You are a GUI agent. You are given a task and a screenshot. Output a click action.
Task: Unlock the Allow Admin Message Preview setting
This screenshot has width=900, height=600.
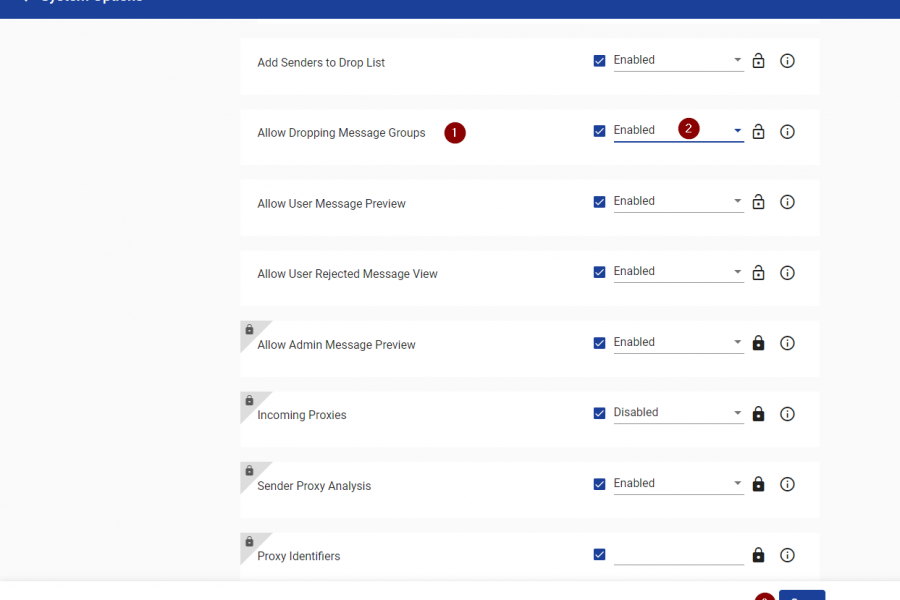click(758, 343)
